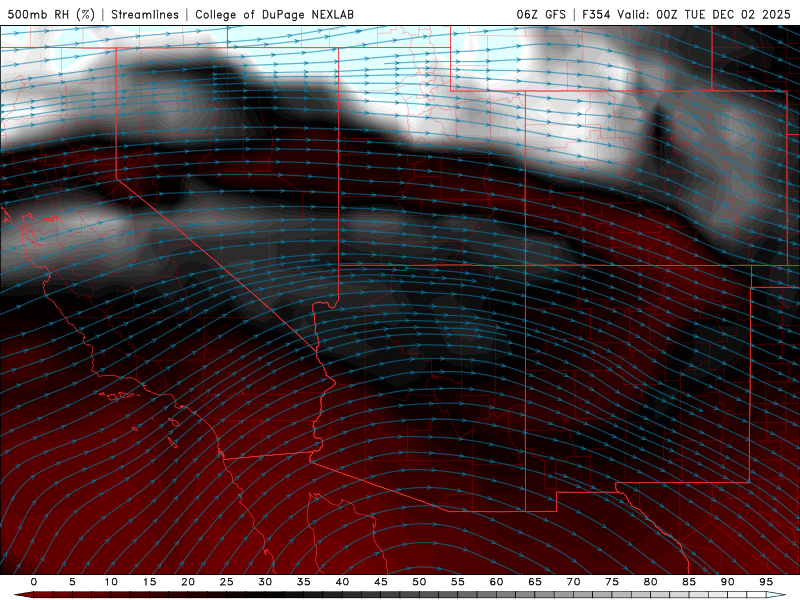Click the '25' color scale label
This screenshot has height=600, width=800.
(227, 582)
